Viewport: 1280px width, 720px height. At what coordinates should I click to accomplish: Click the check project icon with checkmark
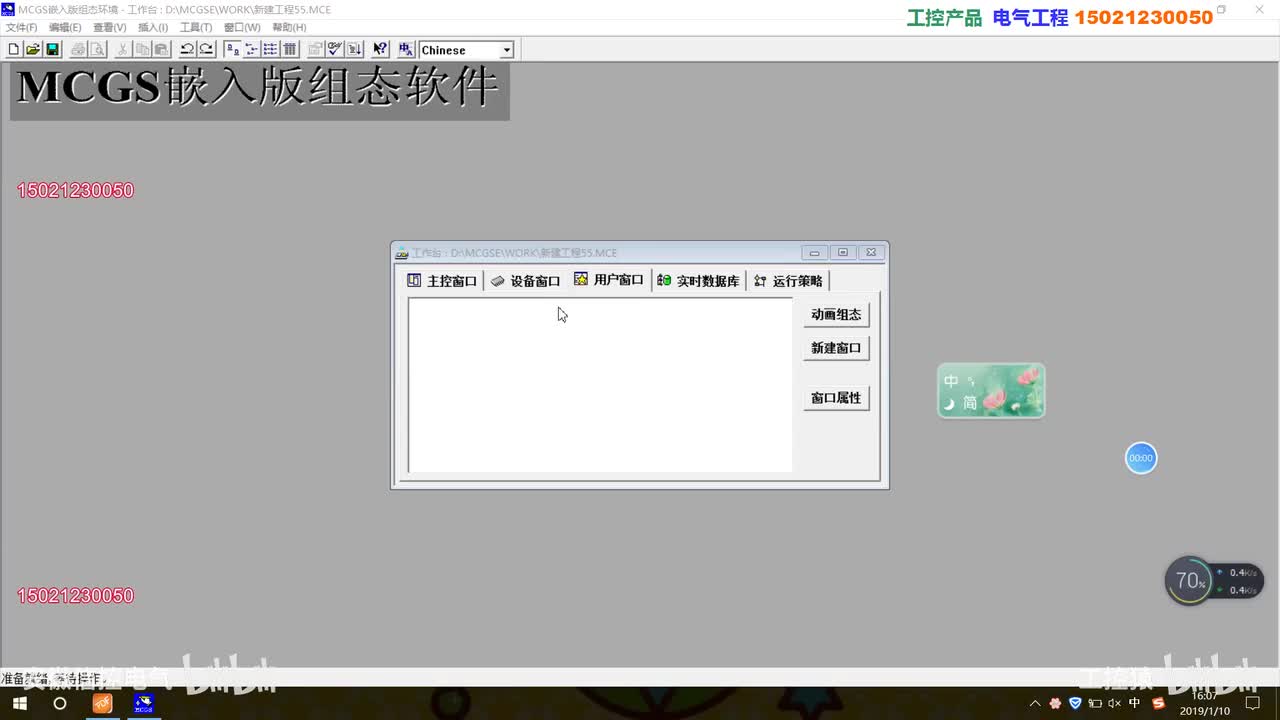pyautogui.click(x=335, y=49)
